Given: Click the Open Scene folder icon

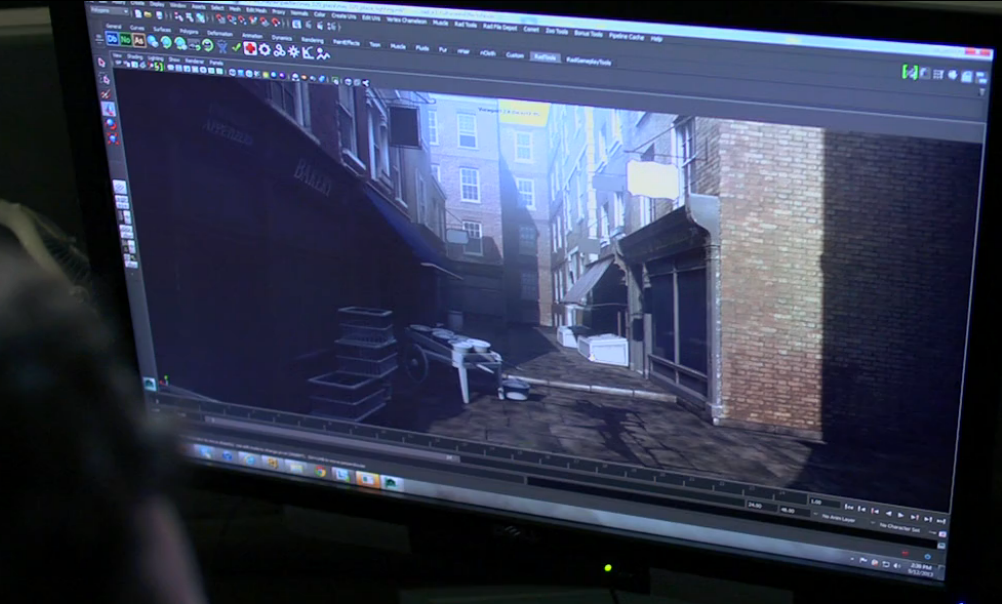Looking at the screenshot, I should [148, 15].
